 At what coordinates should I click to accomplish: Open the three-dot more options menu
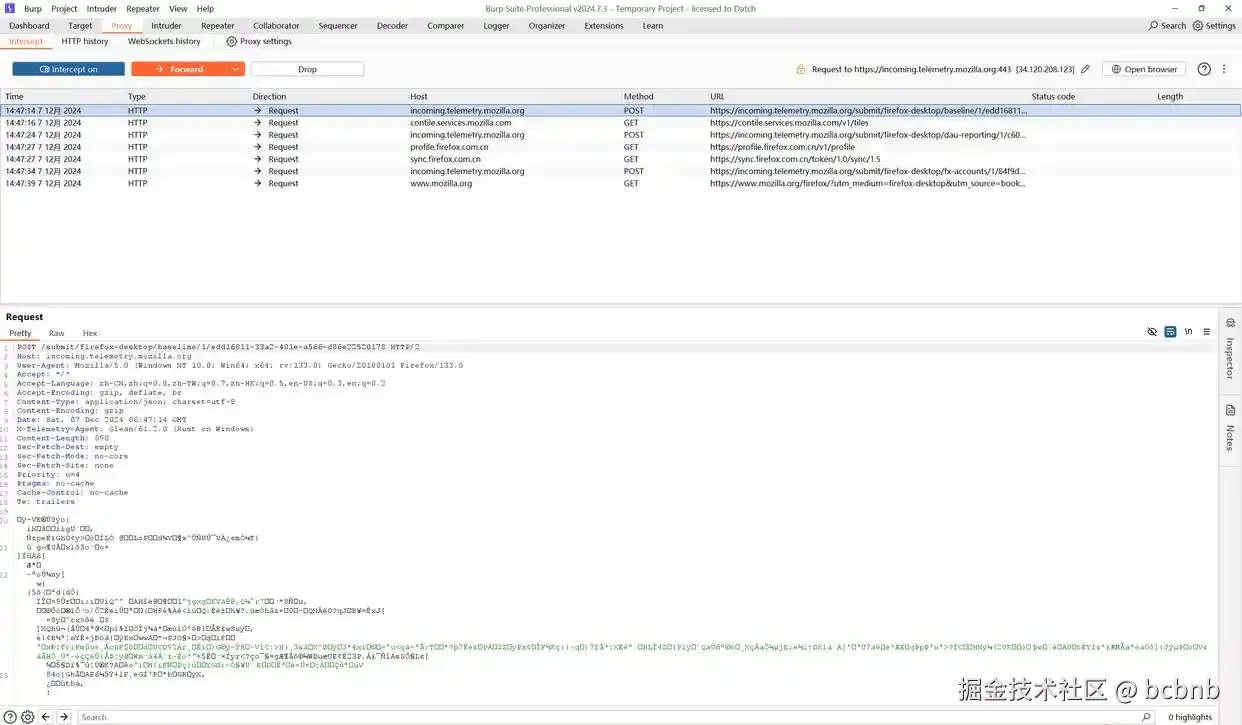(1225, 69)
